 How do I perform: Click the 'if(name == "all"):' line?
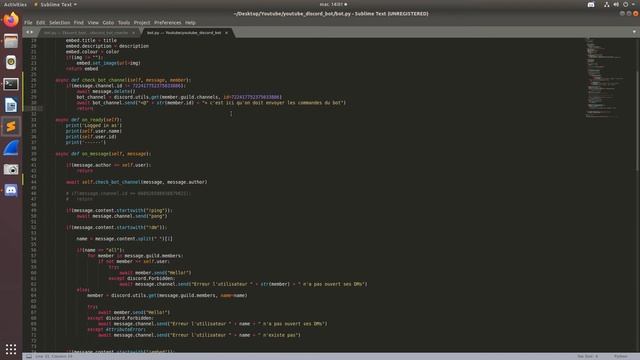100,250
